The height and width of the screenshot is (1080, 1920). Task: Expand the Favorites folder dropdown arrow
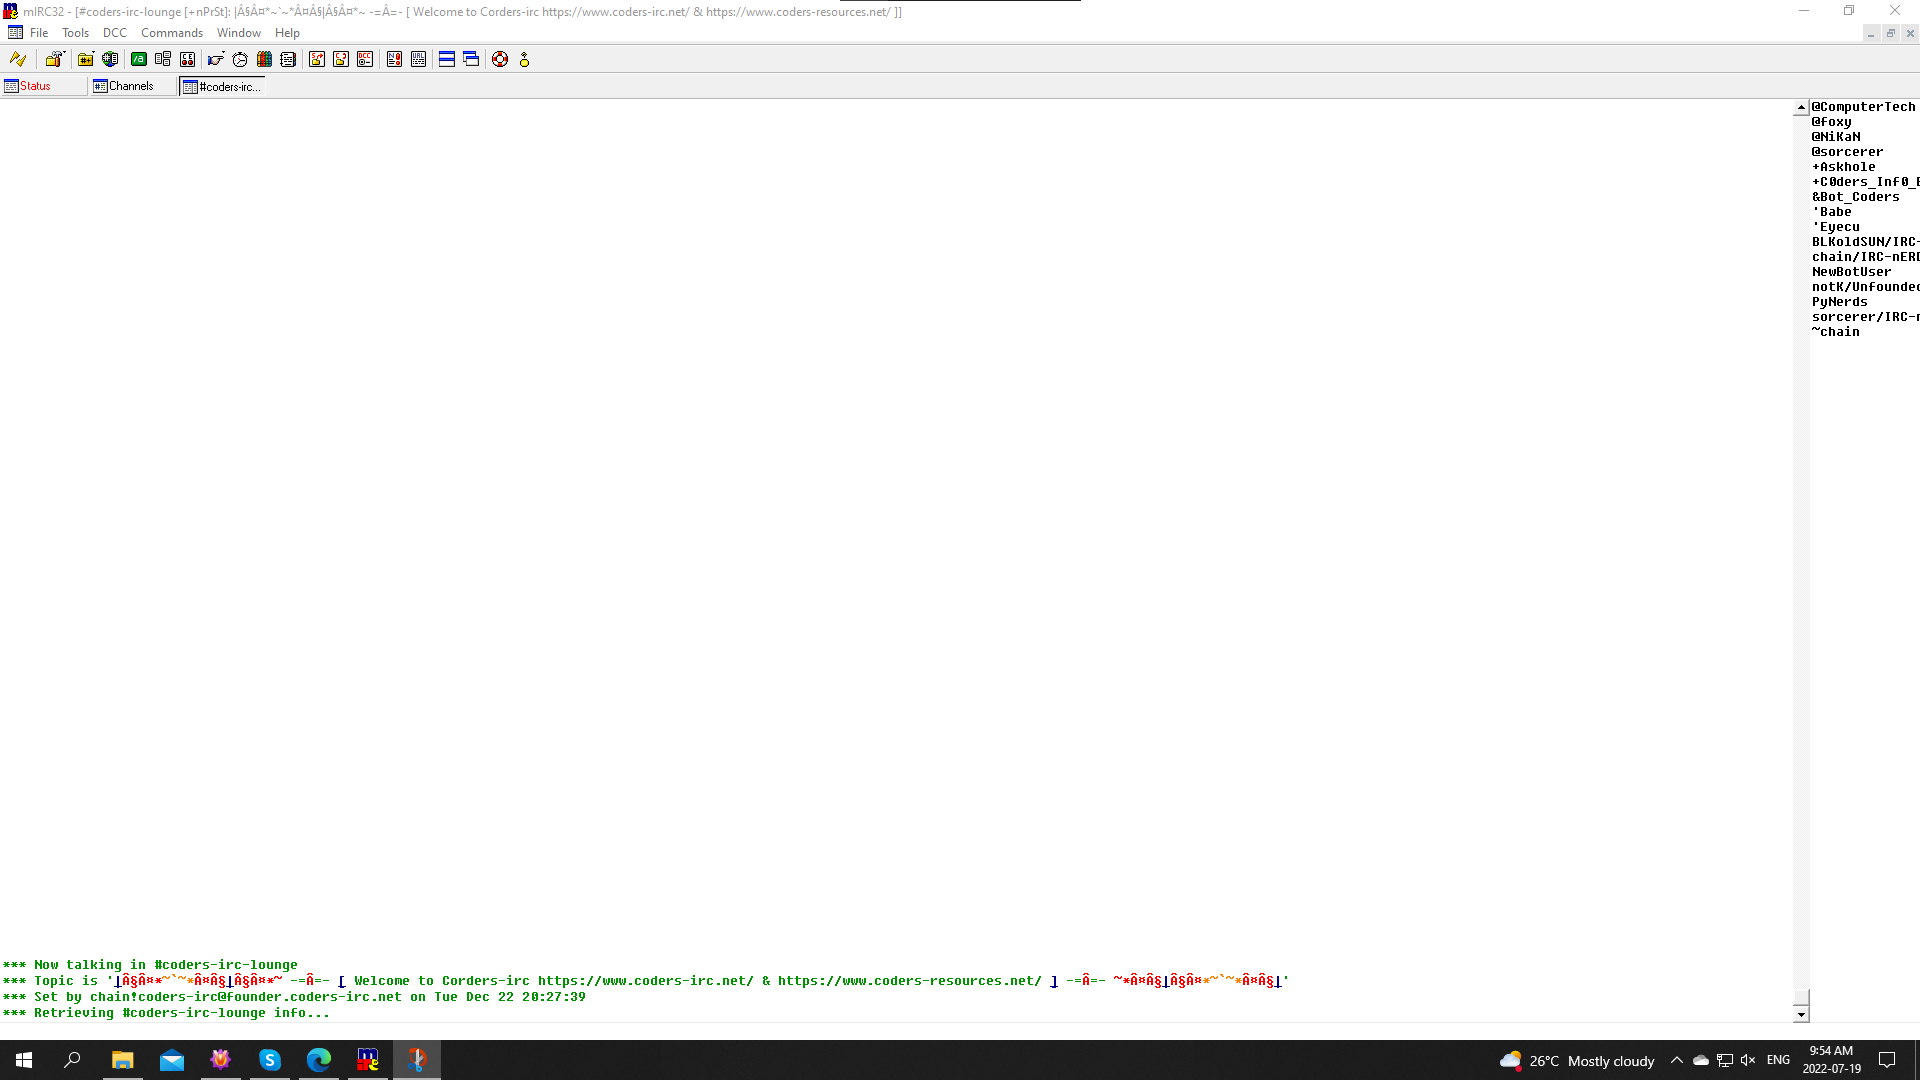click(x=93, y=51)
